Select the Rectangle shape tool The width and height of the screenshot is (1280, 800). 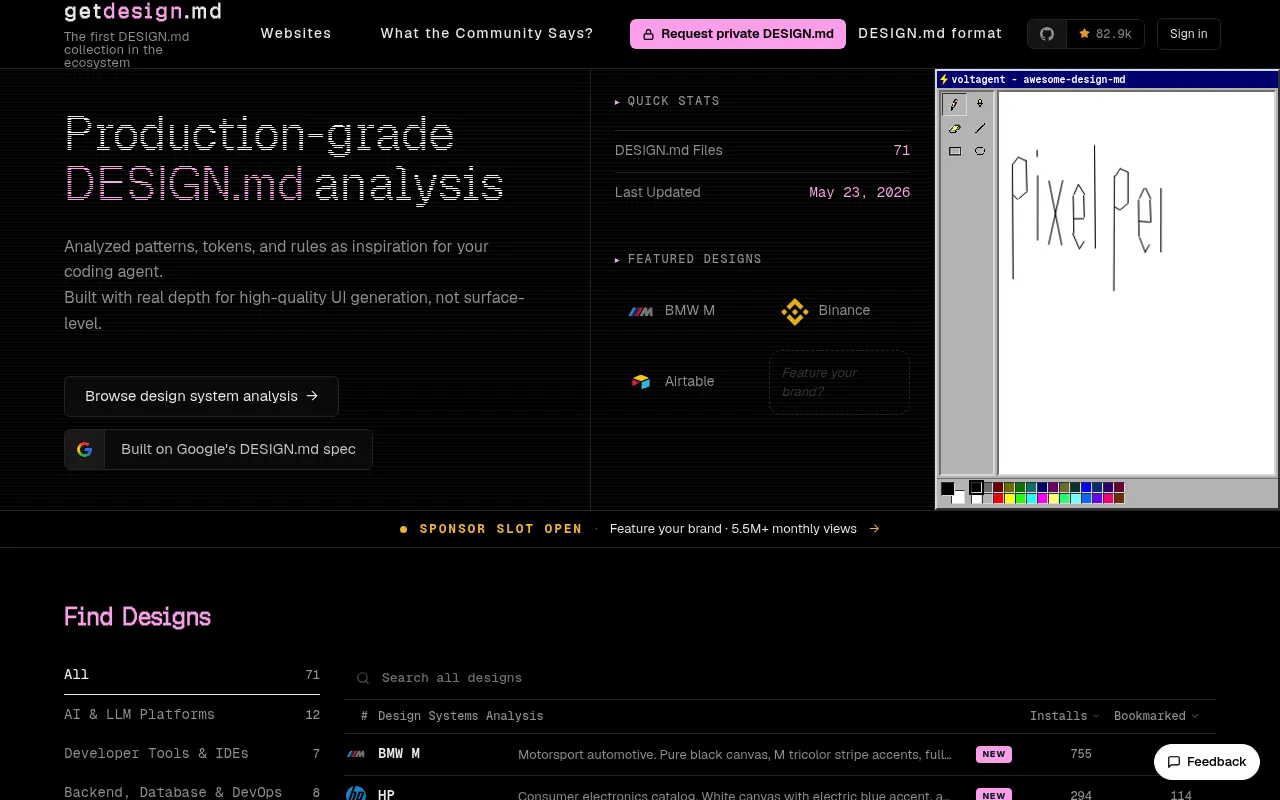tap(955, 151)
